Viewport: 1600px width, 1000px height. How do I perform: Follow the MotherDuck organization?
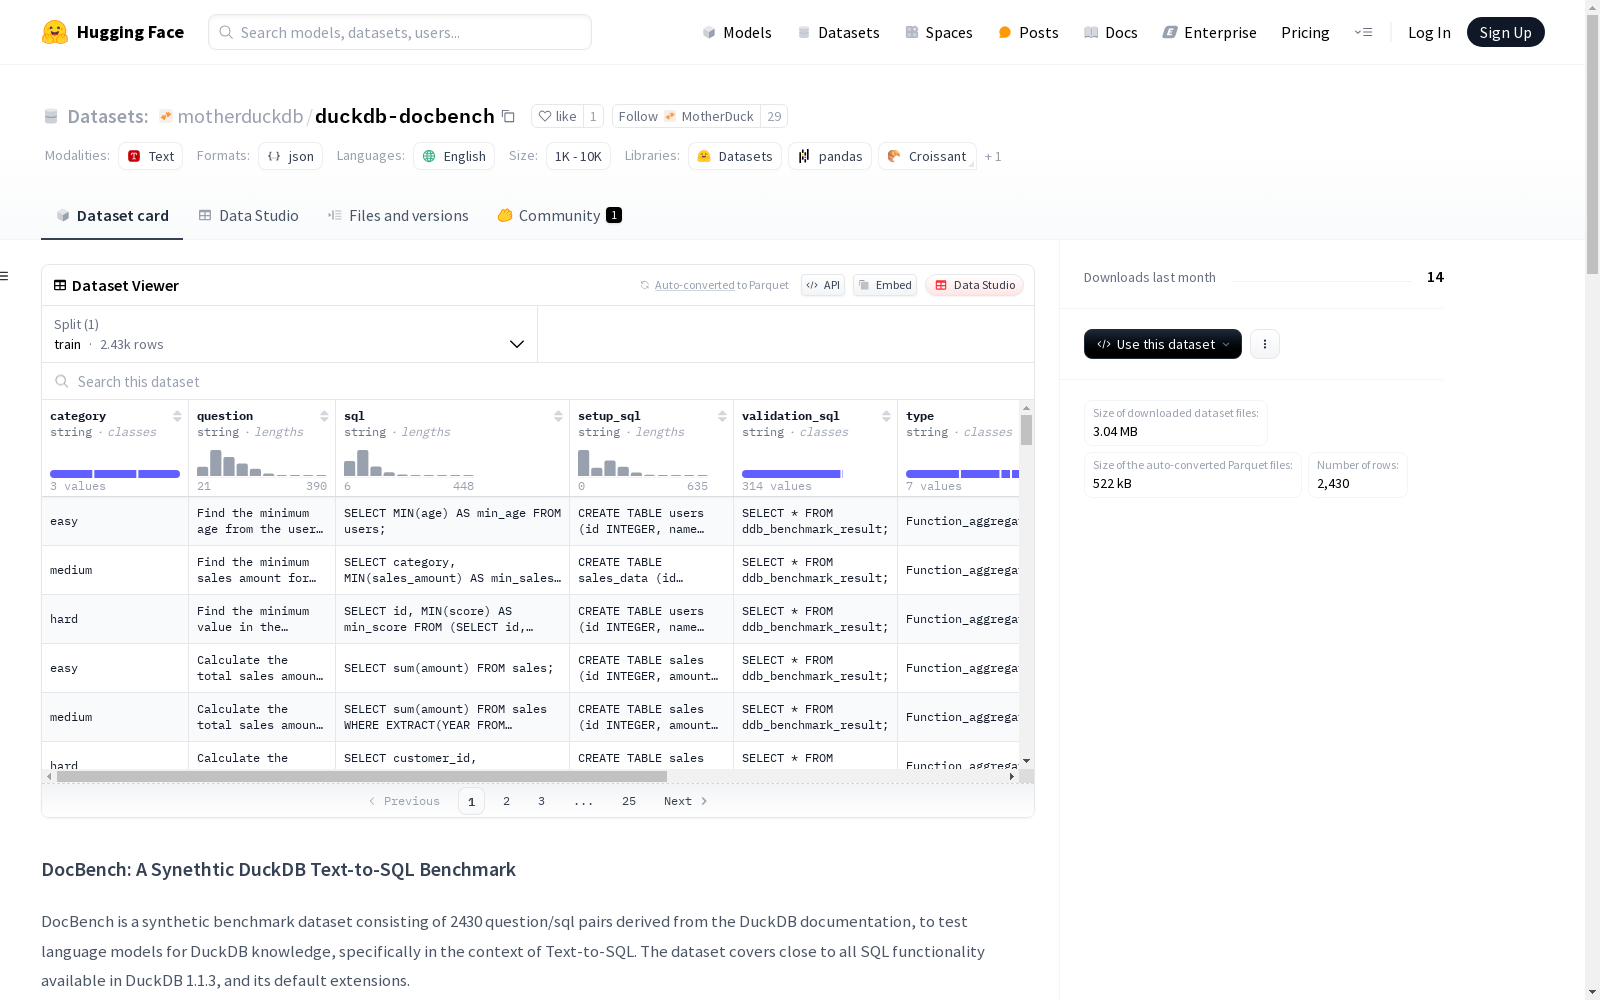coord(686,116)
